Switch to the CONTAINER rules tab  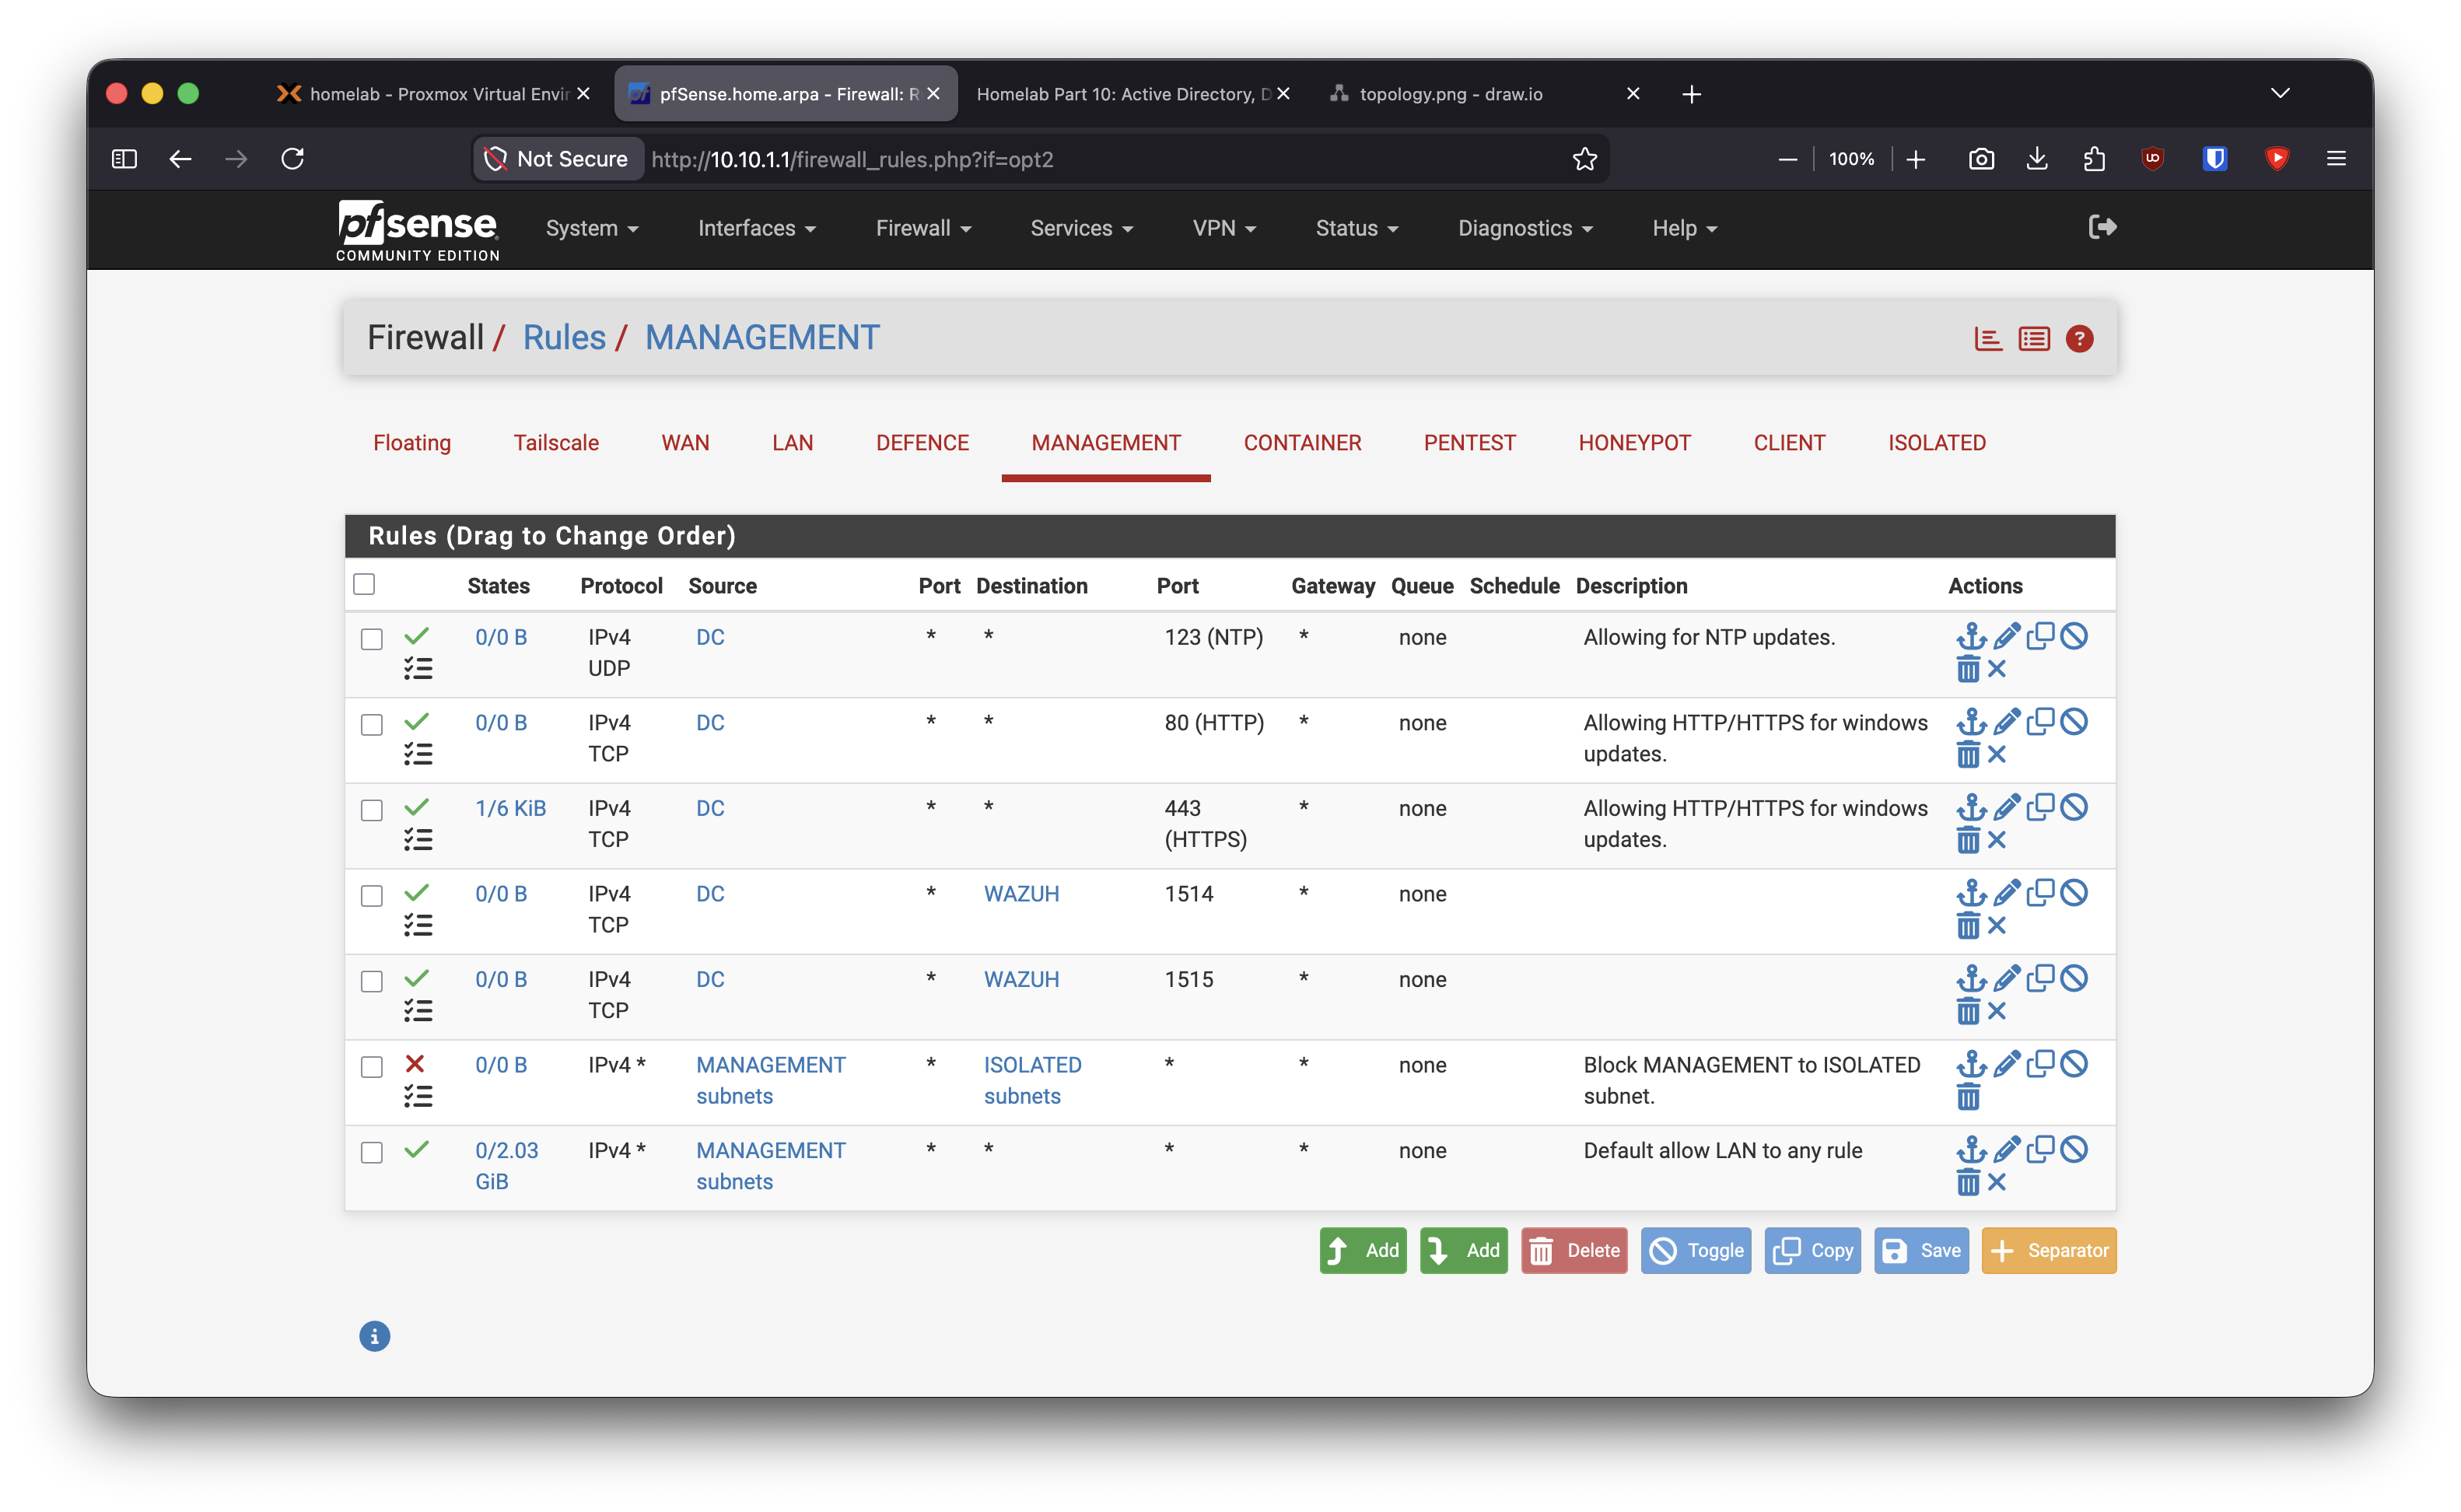(1302, 442)
